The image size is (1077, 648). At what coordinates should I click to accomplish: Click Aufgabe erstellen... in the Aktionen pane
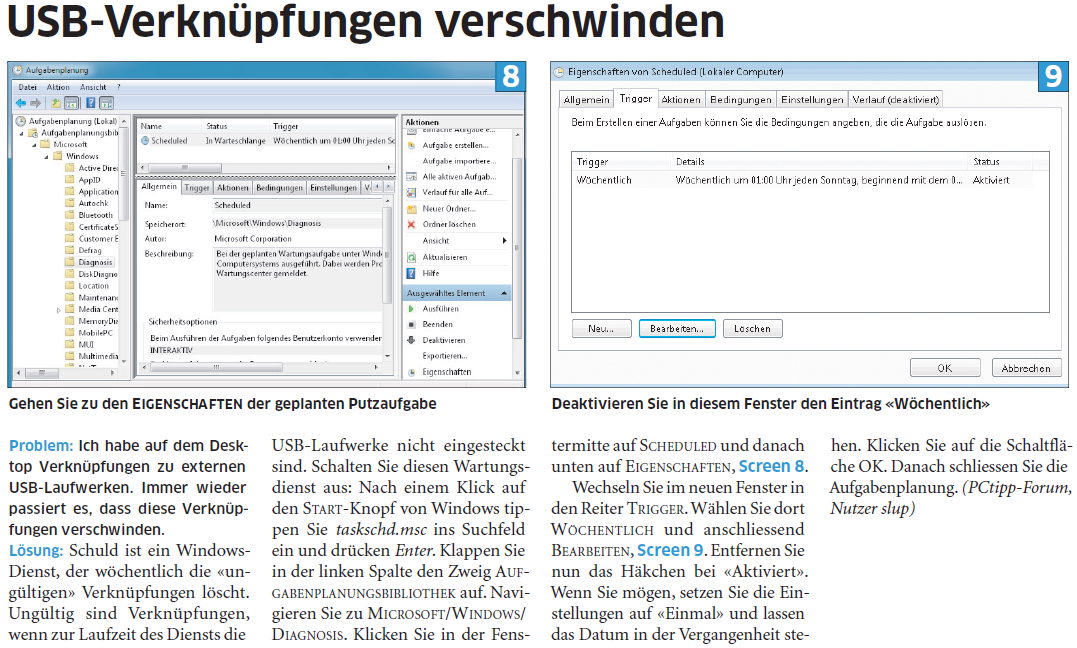455,146
